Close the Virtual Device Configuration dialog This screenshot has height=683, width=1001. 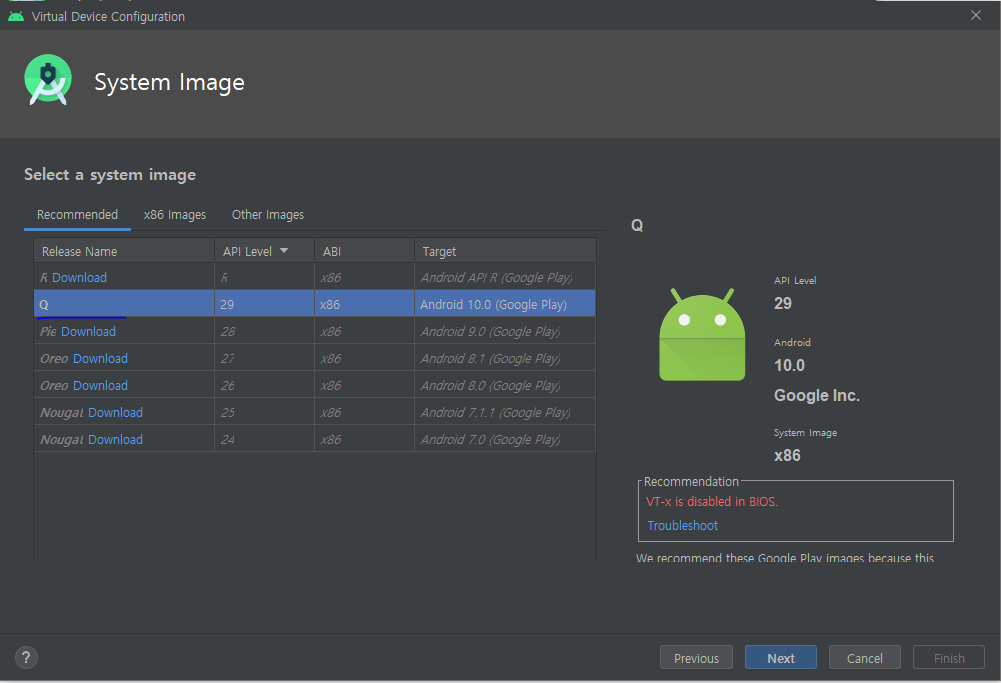click(975, 15)
